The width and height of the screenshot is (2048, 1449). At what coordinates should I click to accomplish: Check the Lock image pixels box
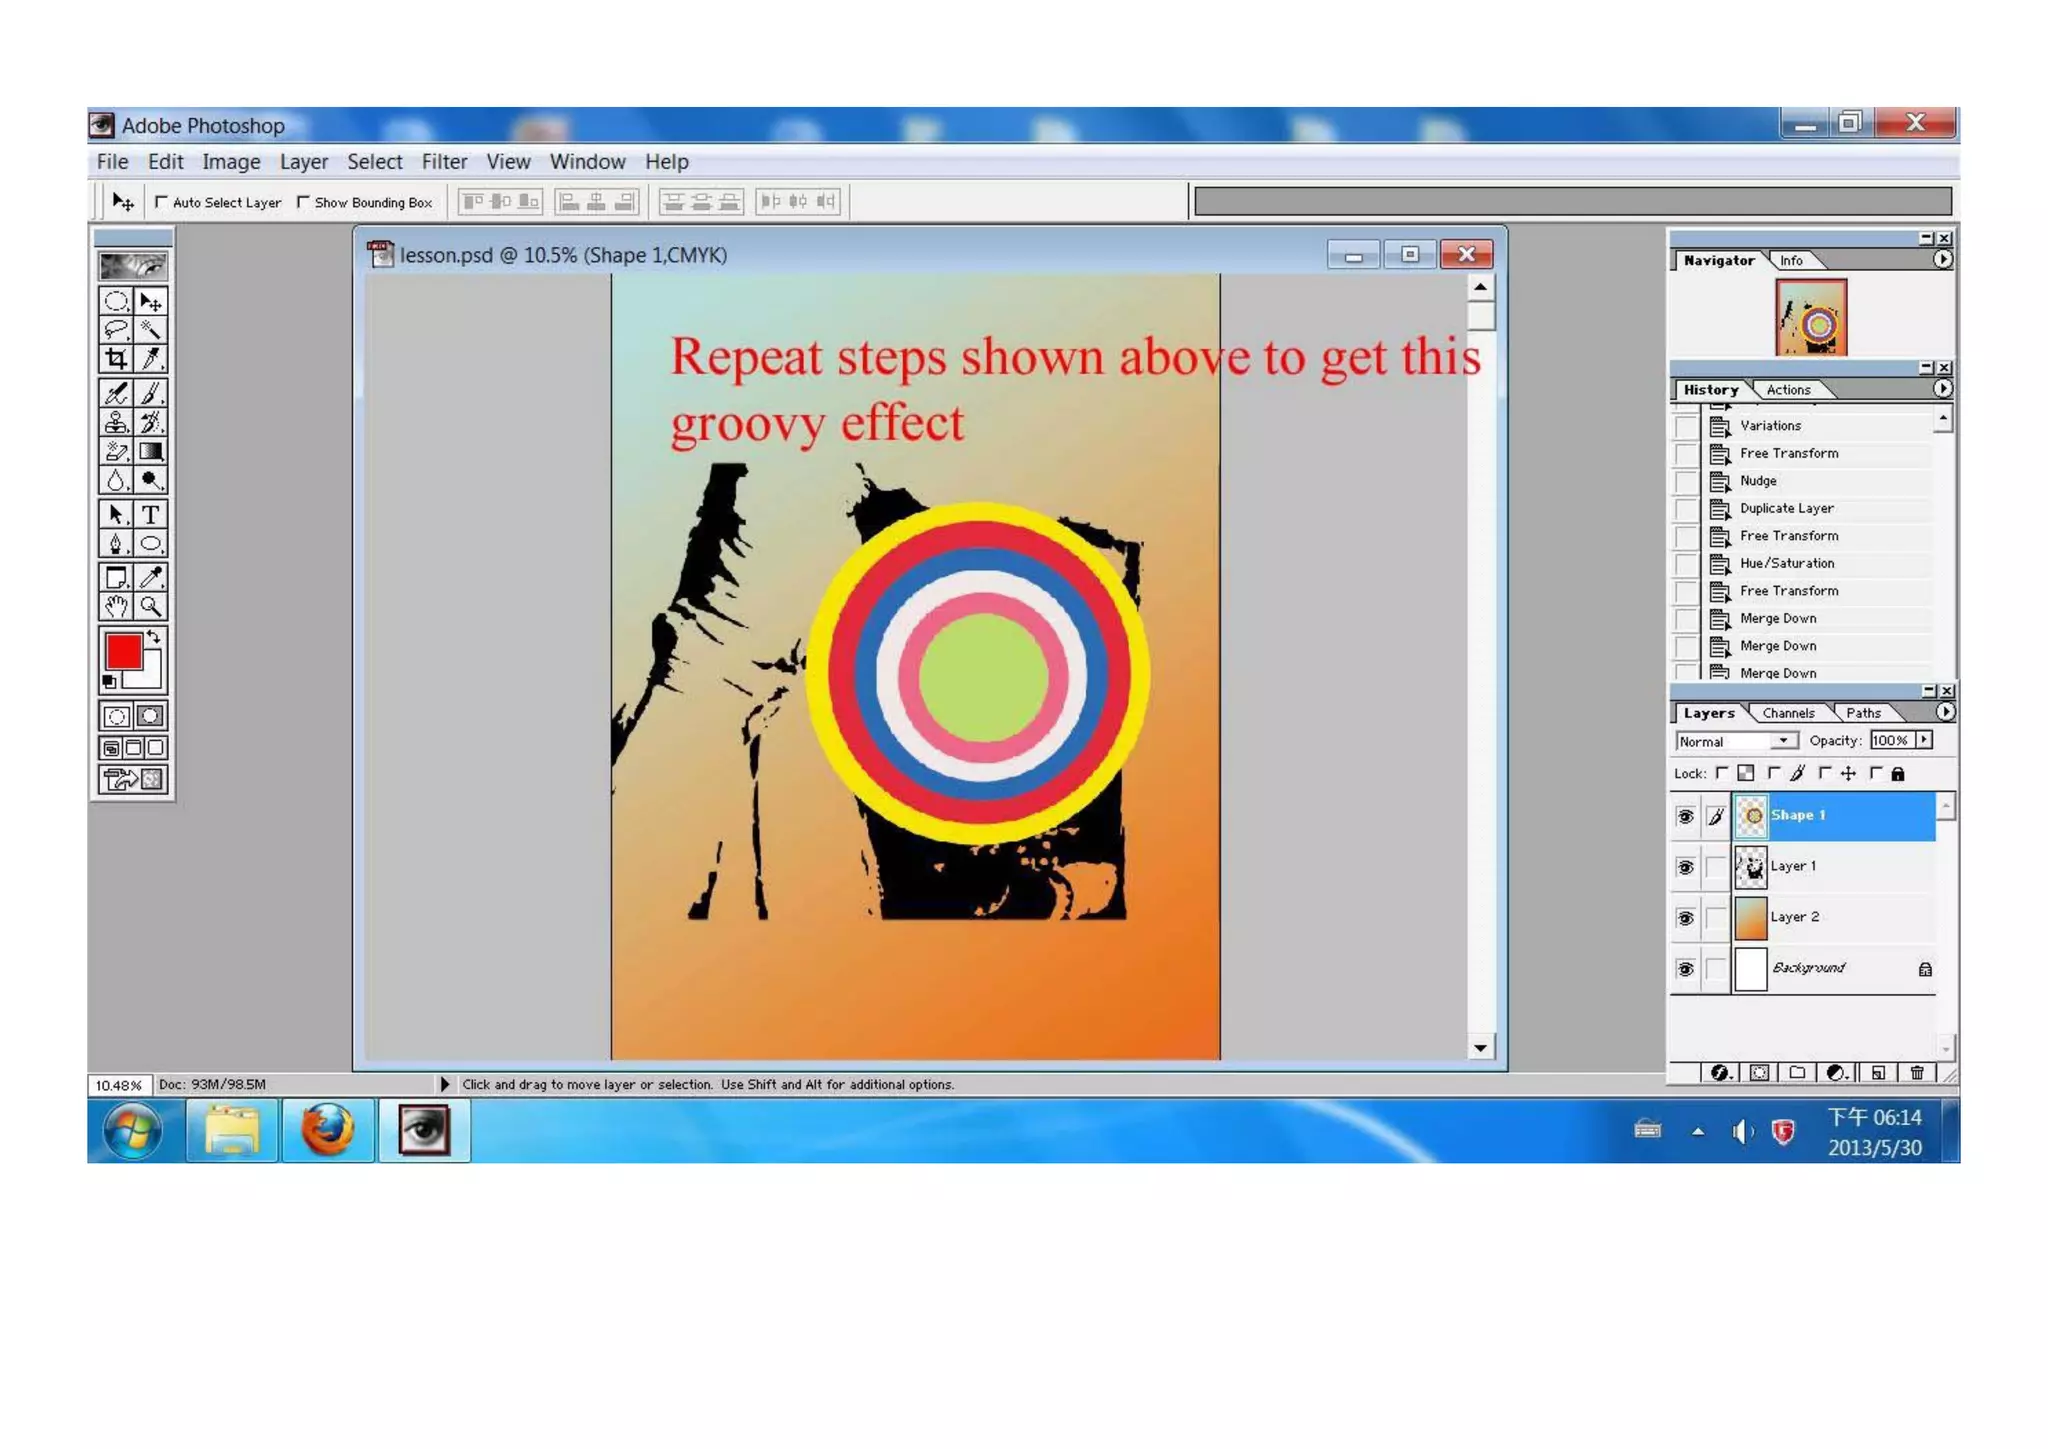(x=1774, y=772)
